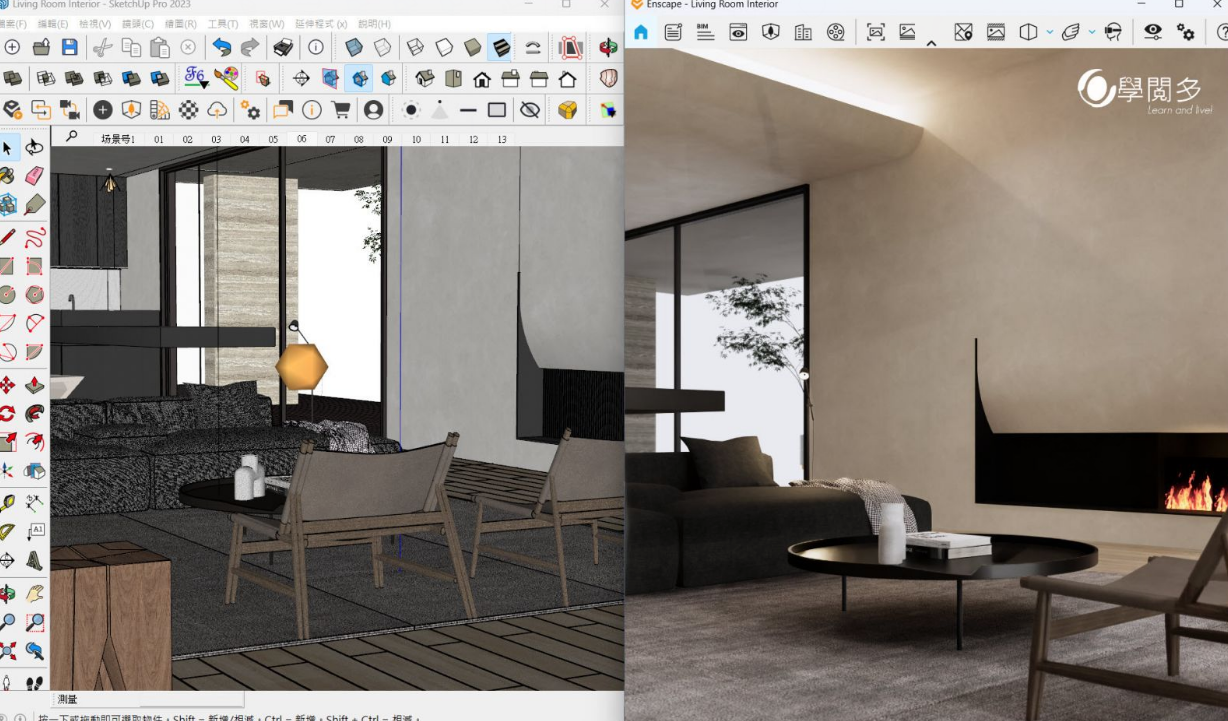Open Model Info icon in SketchUp toolbar
The height and width of the screenshot is (721, 1228).
315,47
